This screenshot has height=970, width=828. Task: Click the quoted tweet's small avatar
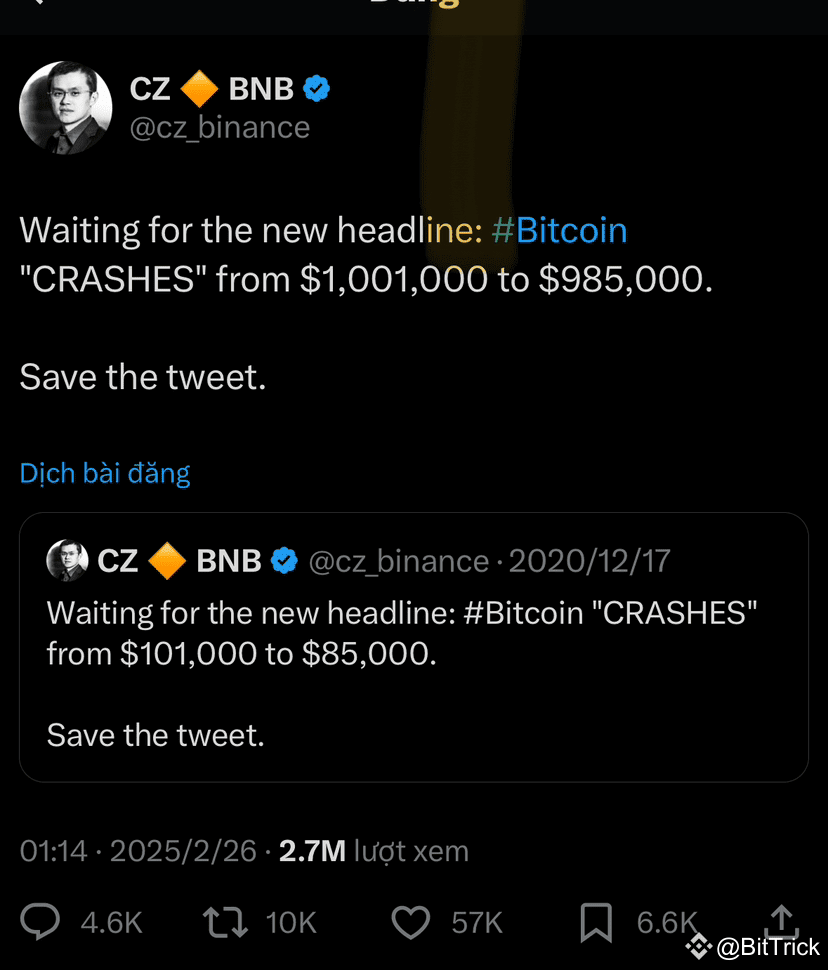(x=65, y=561)
